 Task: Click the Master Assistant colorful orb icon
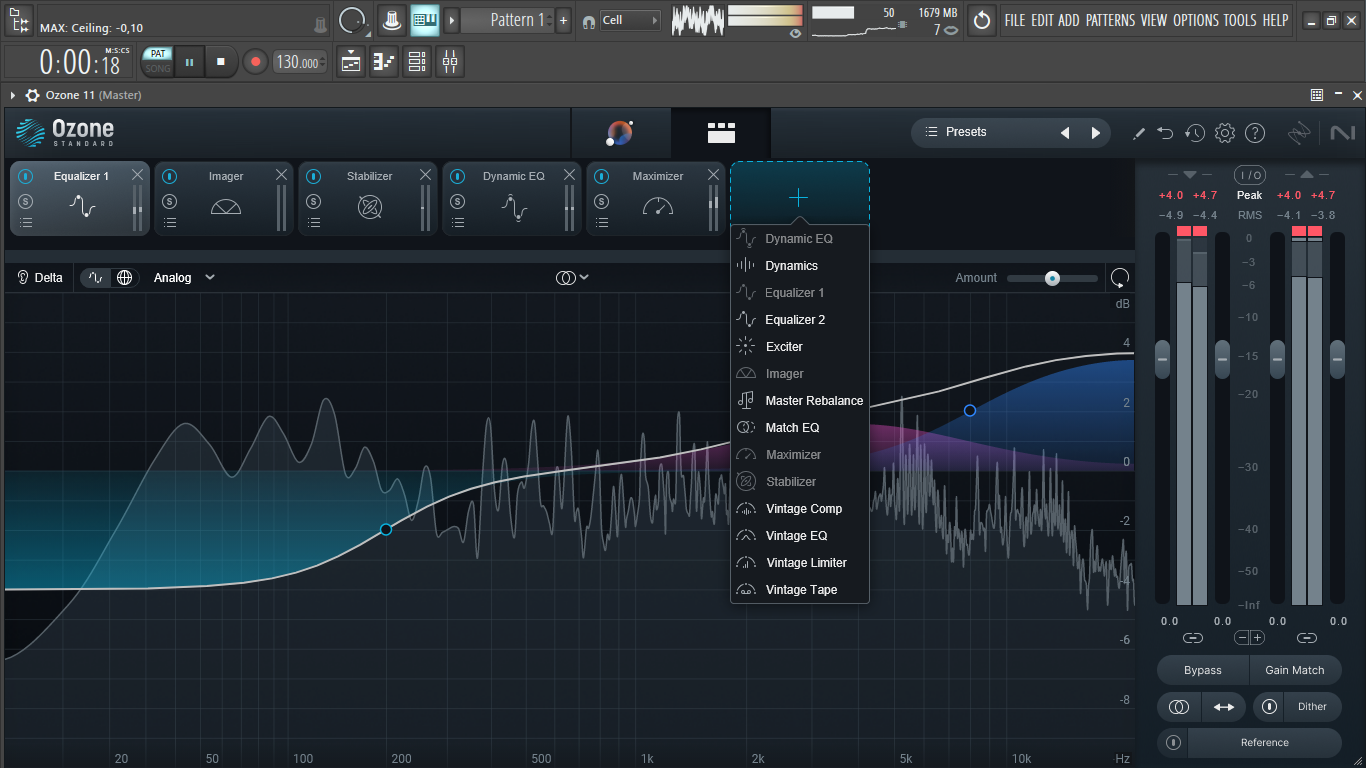coord(620,133)
